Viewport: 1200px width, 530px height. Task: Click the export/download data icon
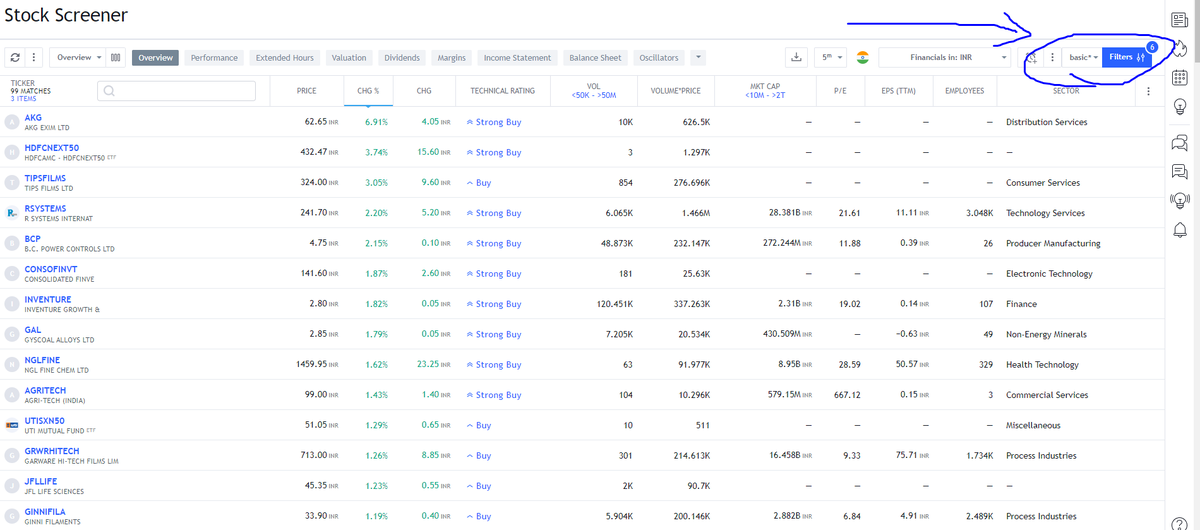coord(796,58)
